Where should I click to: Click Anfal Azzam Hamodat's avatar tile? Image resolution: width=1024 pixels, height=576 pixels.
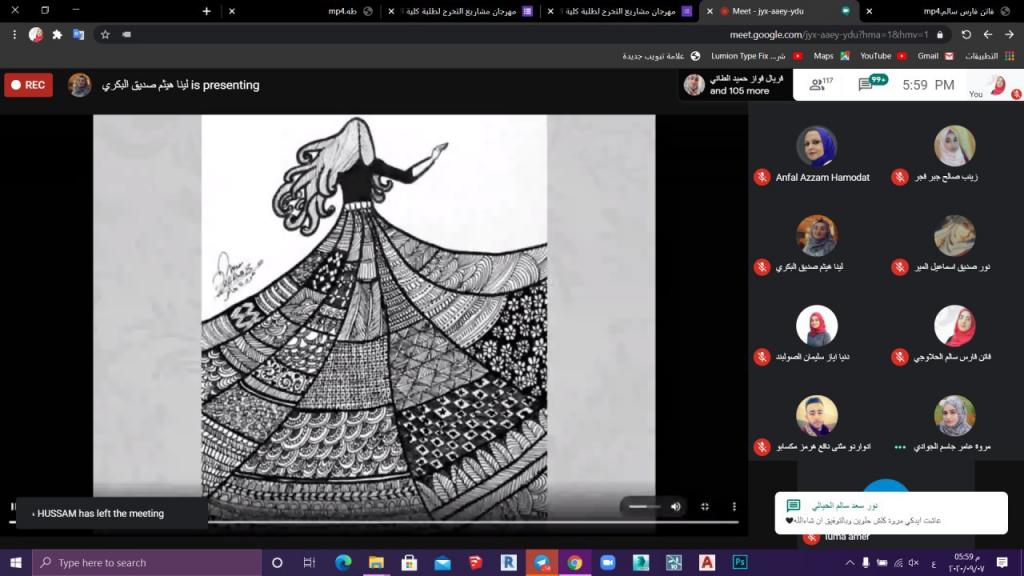(816, 146)
